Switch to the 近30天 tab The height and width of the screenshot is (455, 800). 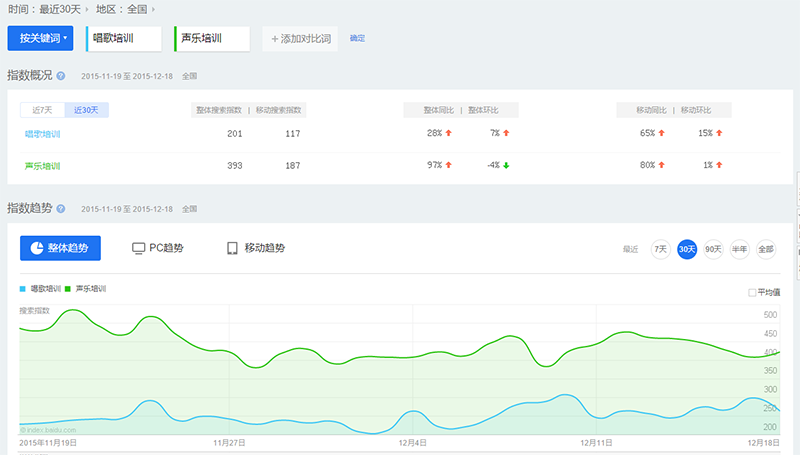(86, 110)
